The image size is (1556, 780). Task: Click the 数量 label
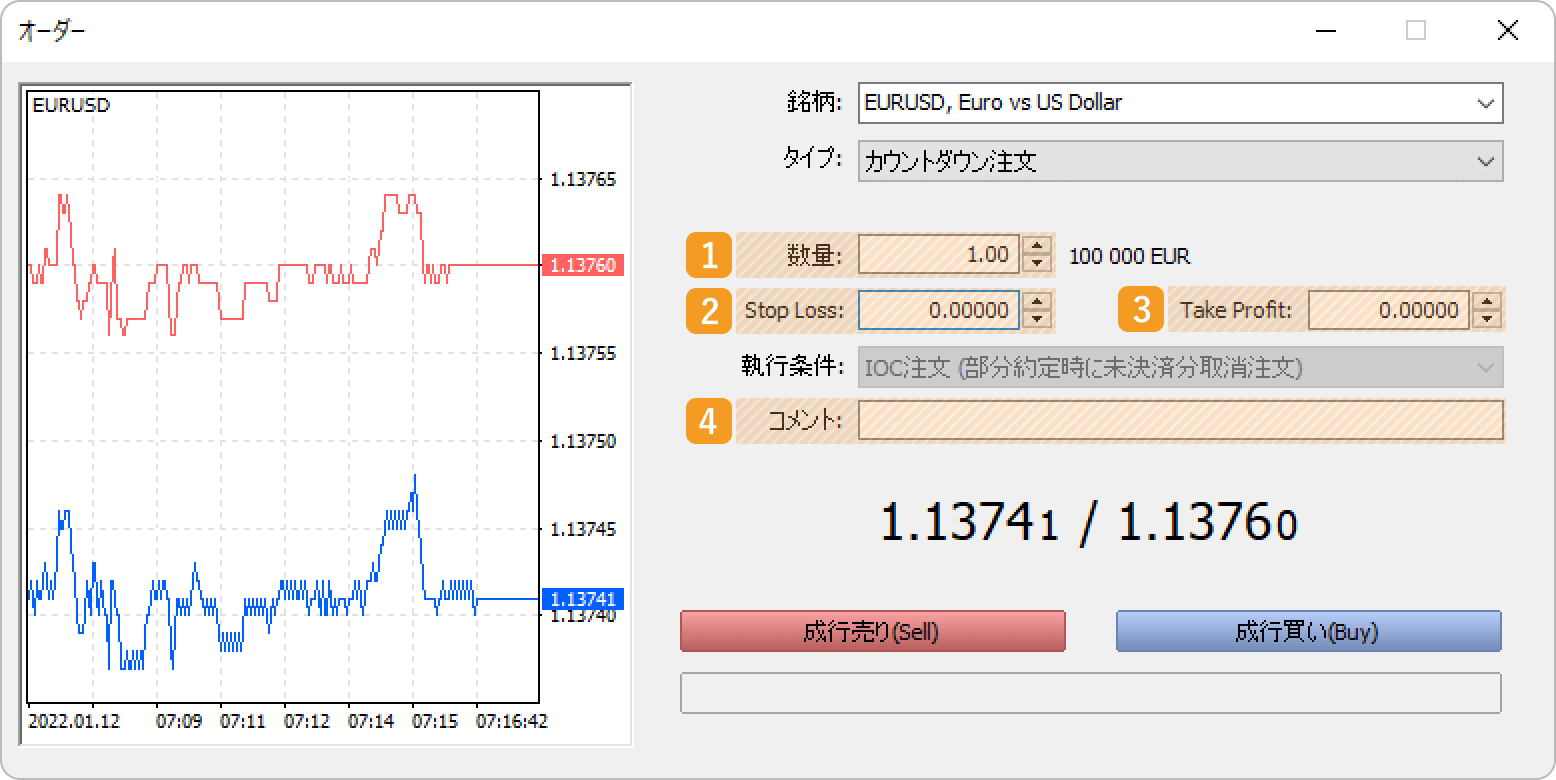pos(815,255)
